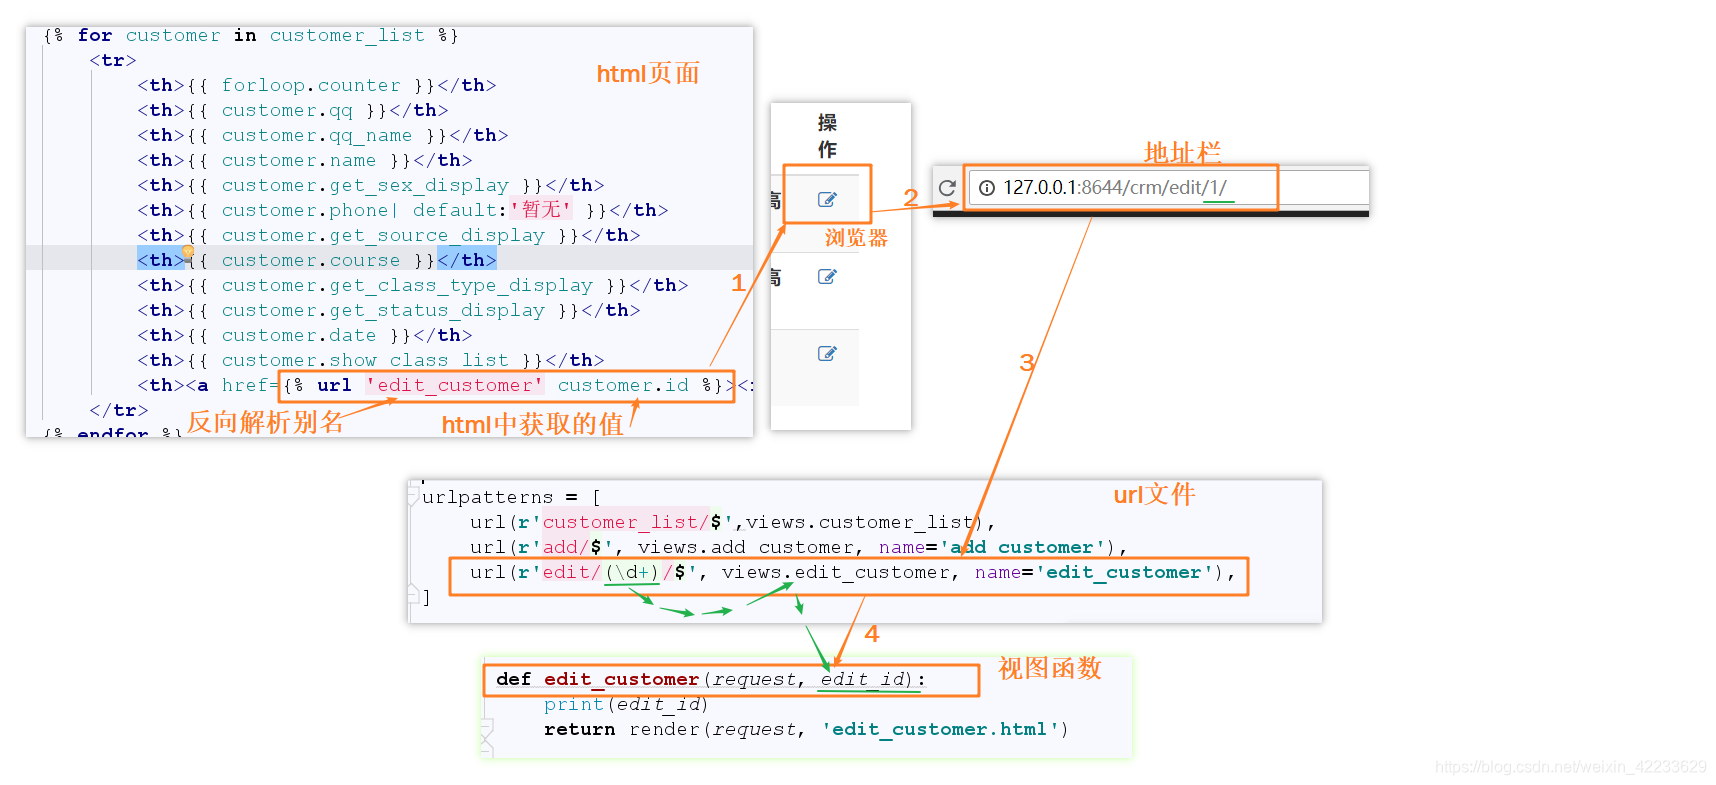Screen dimensions: 1716x785
Task: Click the '暂无' default string
Action: [x=541, y=210]
